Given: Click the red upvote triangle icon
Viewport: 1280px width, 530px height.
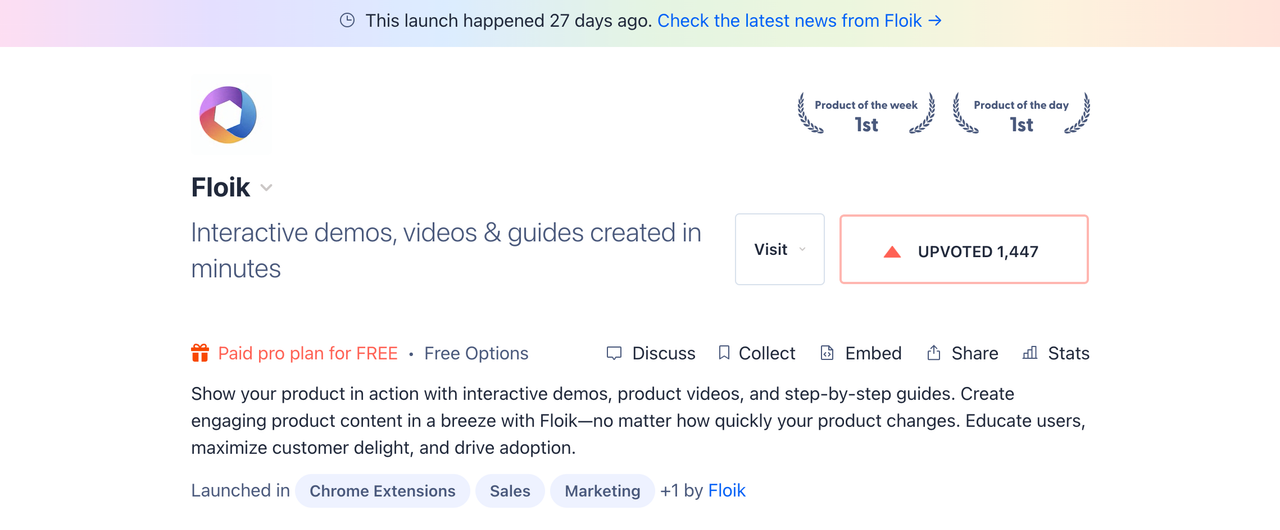Looking at the screenshot, I should coord(892,252).
